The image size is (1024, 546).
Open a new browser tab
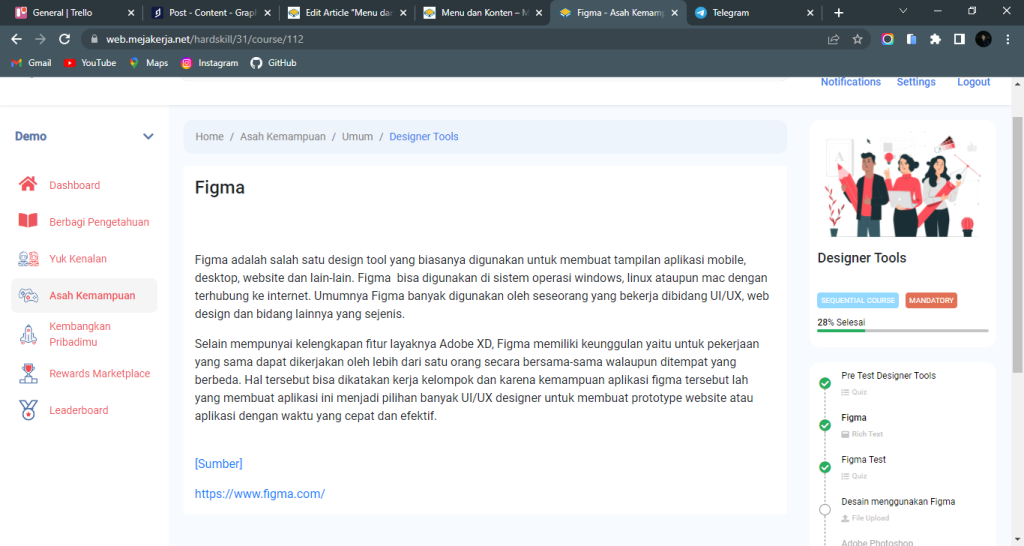point(839,12)
